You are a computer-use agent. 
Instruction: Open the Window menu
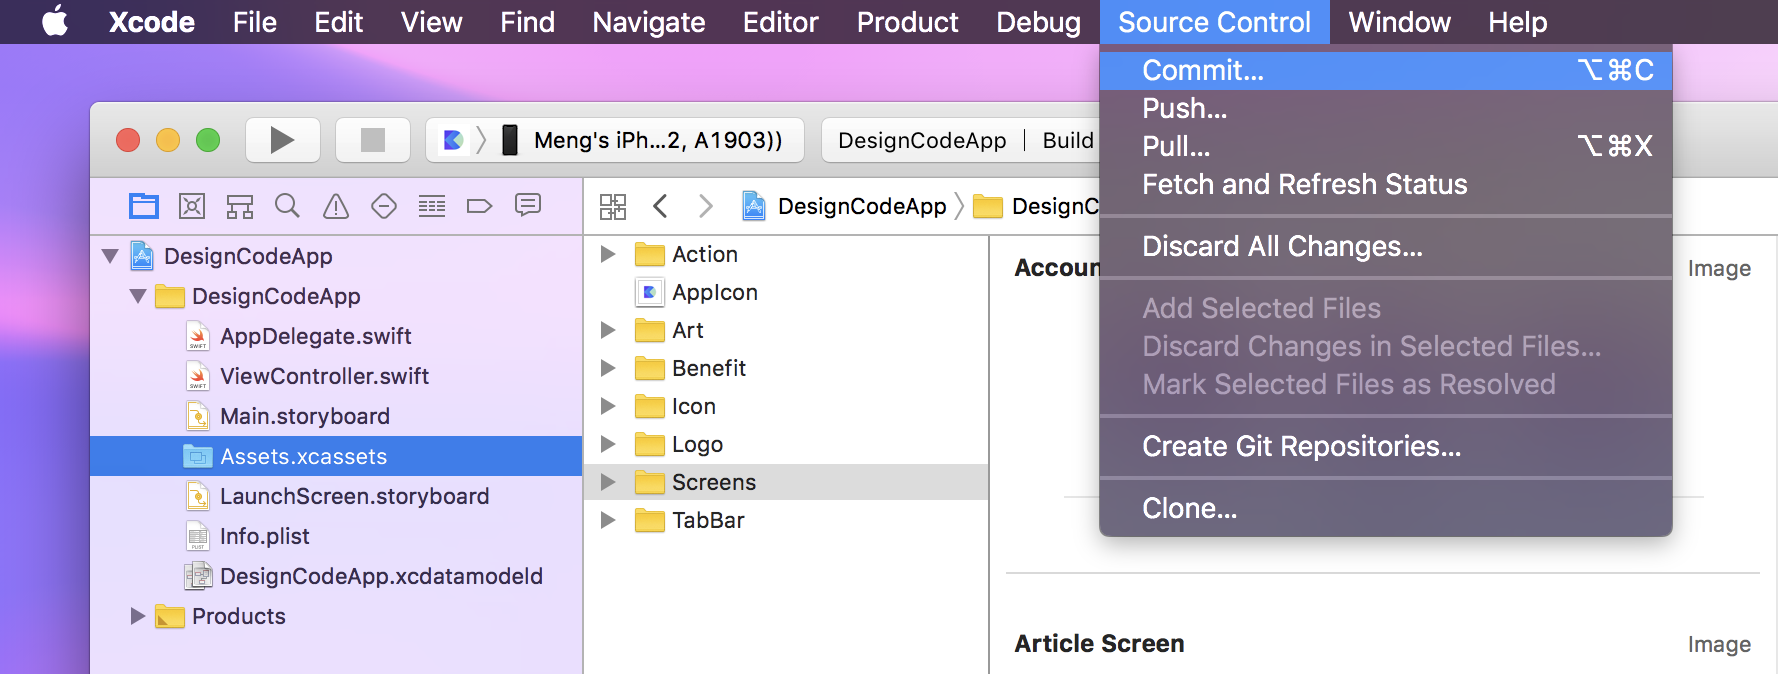coord(1399,22)
